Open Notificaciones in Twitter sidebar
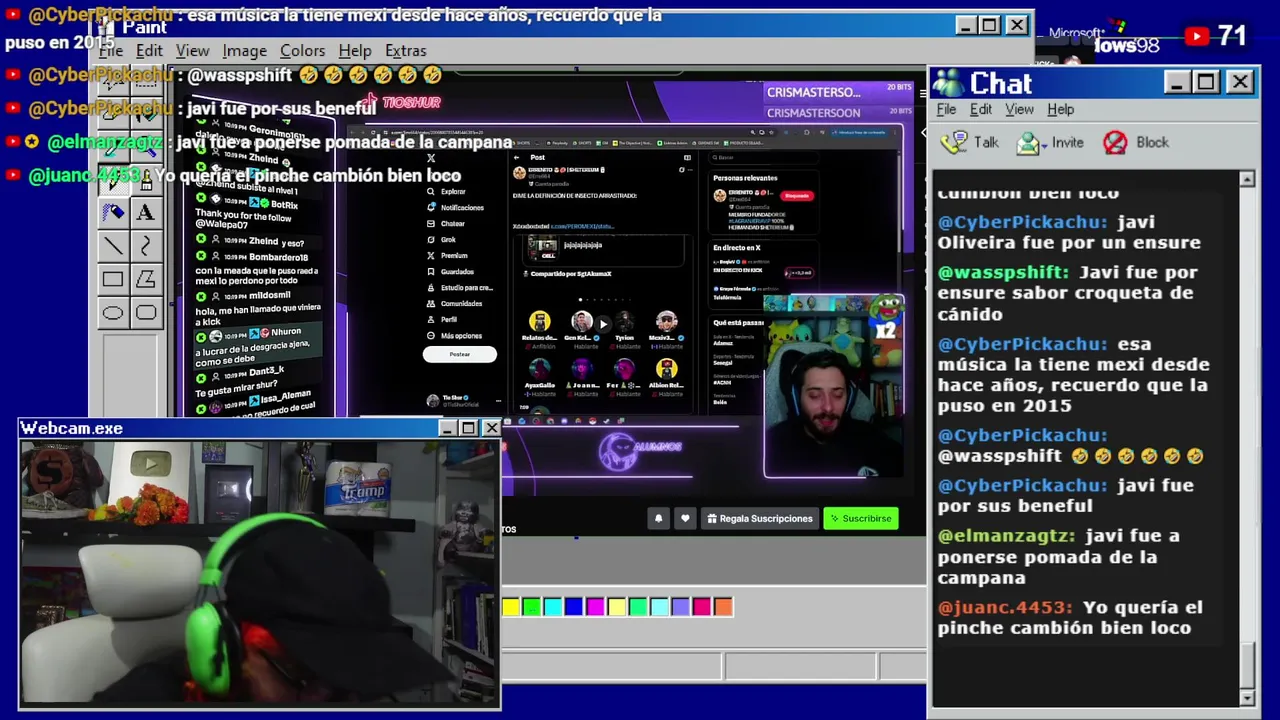The width and height of the screenshot is (1280, 720). pos(455,207)
